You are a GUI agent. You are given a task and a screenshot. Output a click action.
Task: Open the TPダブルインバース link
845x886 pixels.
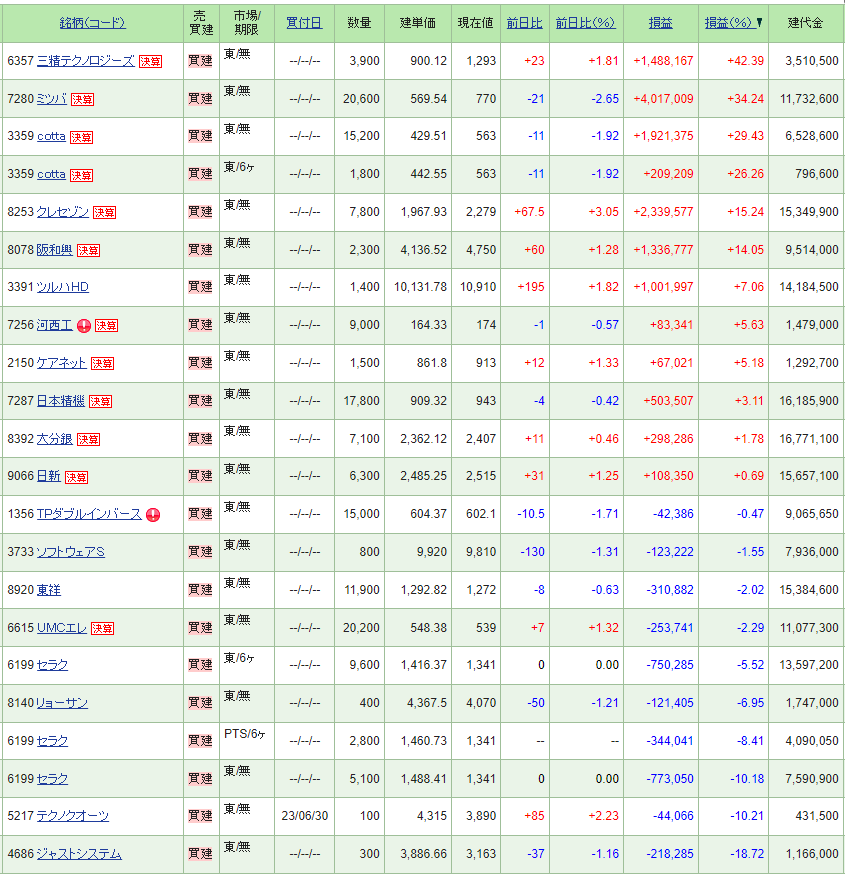[89, 514]
